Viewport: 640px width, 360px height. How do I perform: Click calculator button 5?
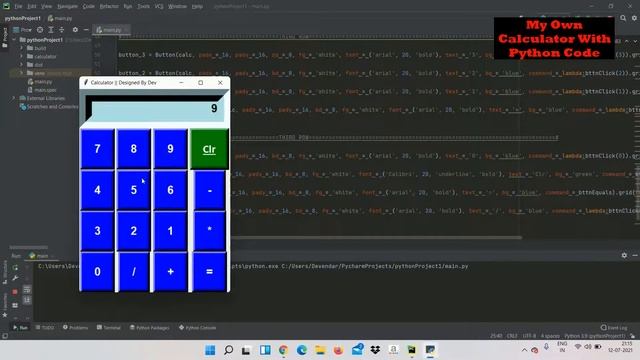pos(133,190)
